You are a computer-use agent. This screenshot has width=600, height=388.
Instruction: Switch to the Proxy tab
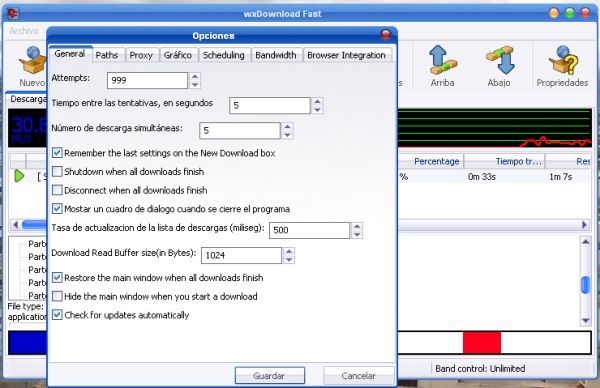click(141, 55)
